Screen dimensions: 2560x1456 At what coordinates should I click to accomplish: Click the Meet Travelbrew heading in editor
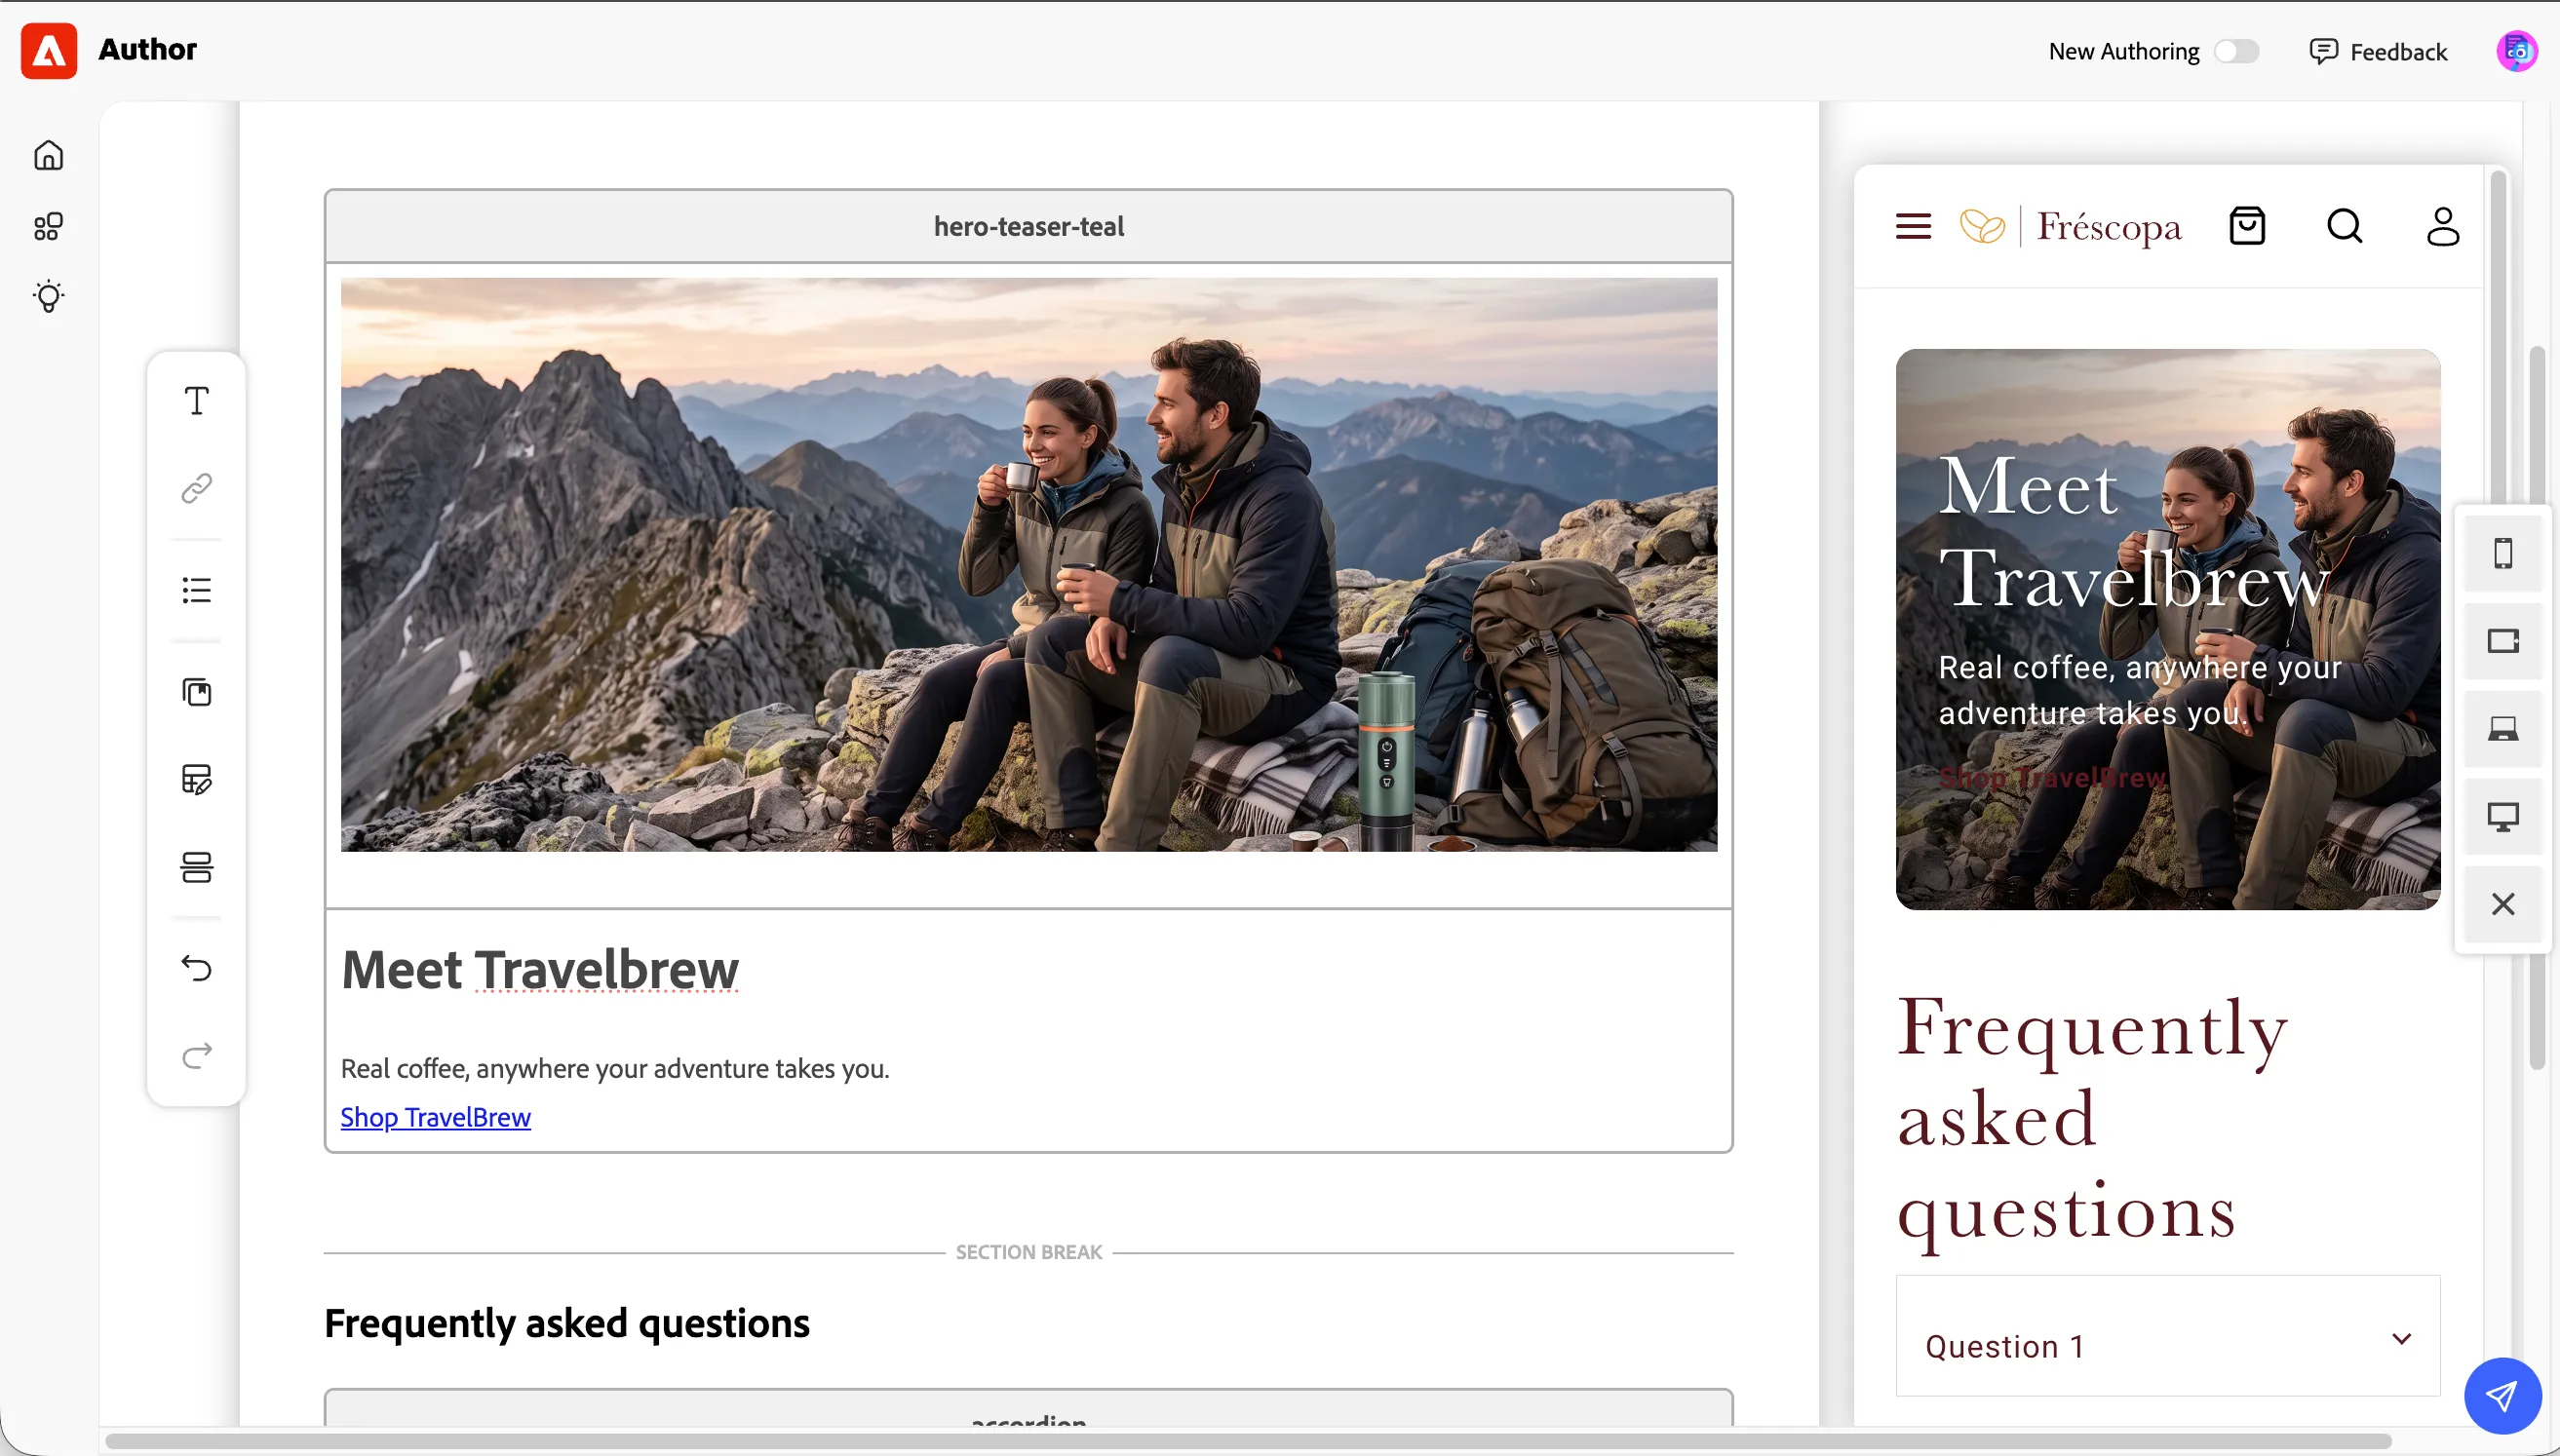point(540,969)
